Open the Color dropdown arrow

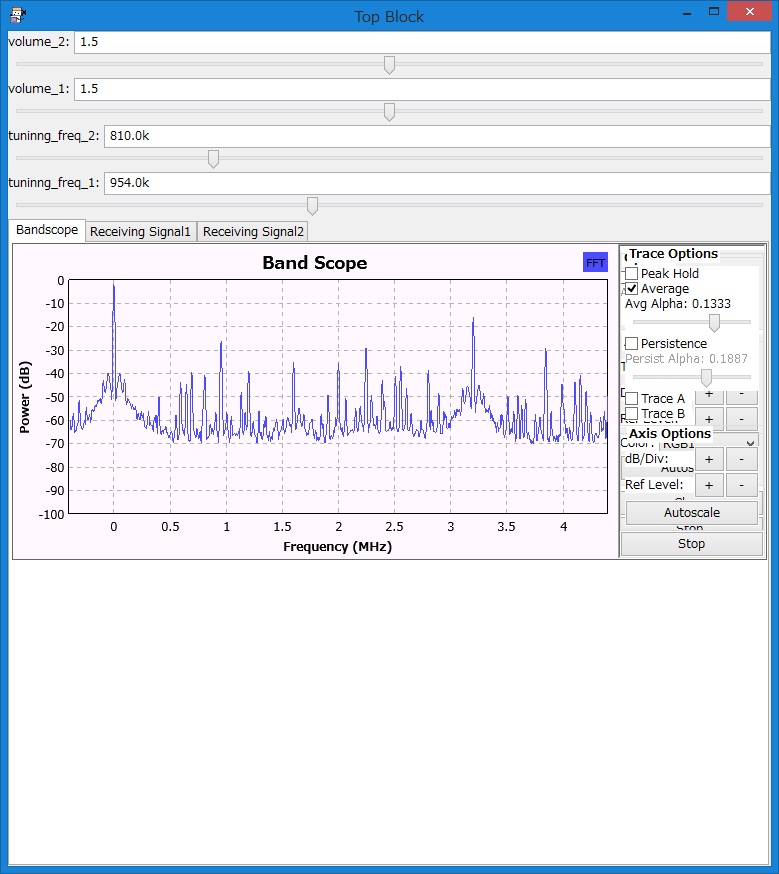pyautogui.click(x=751, y=443)
